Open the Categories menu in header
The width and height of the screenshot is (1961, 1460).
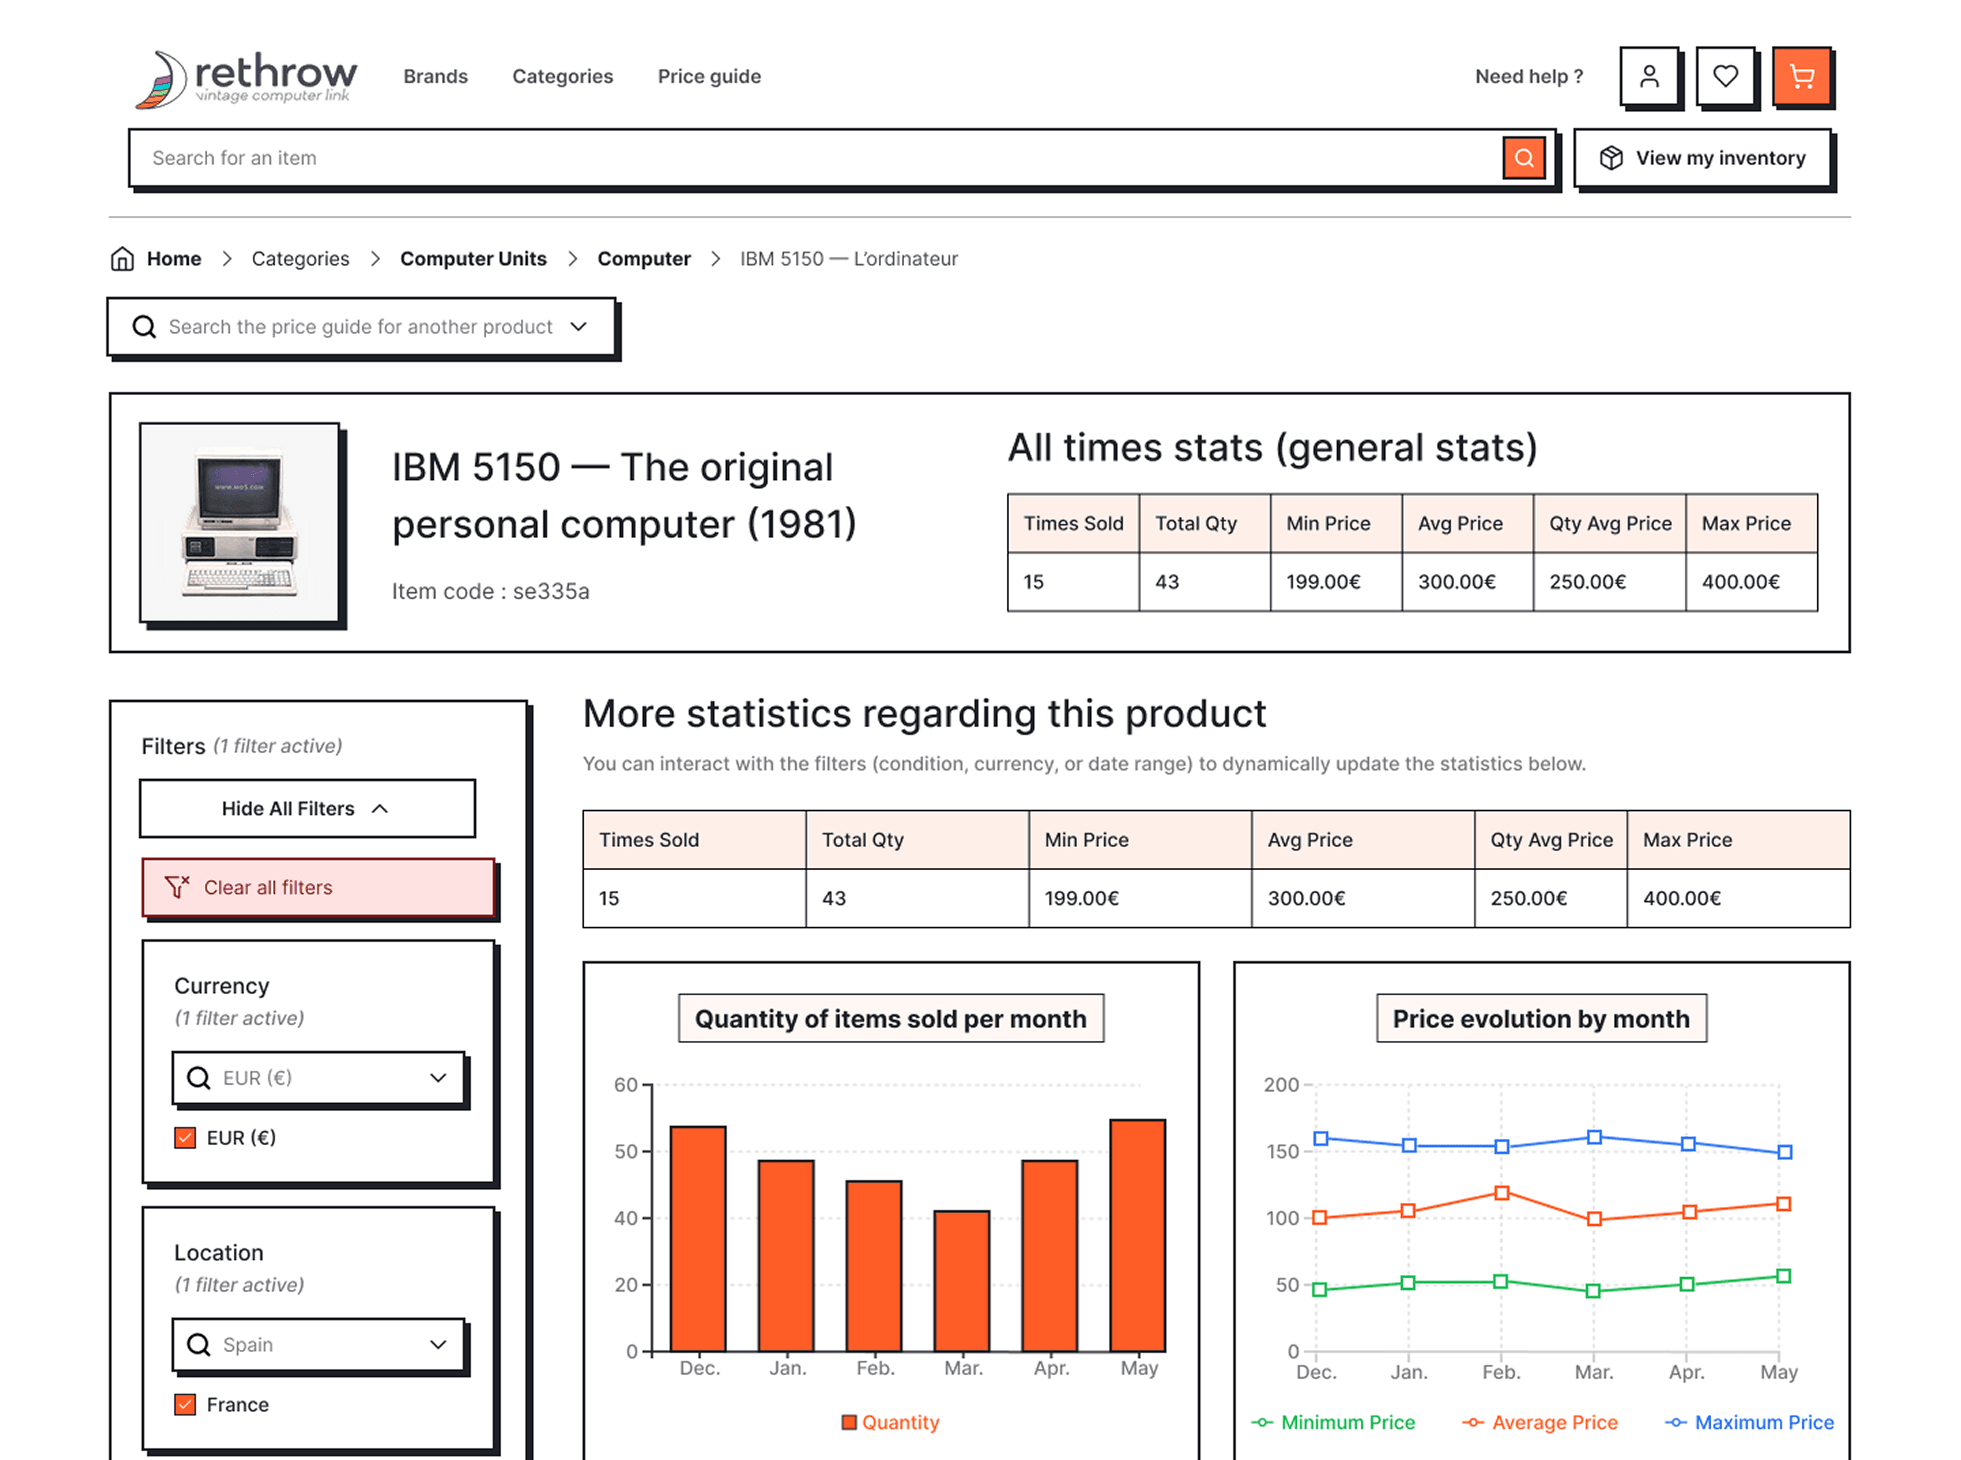pos(562,76)
